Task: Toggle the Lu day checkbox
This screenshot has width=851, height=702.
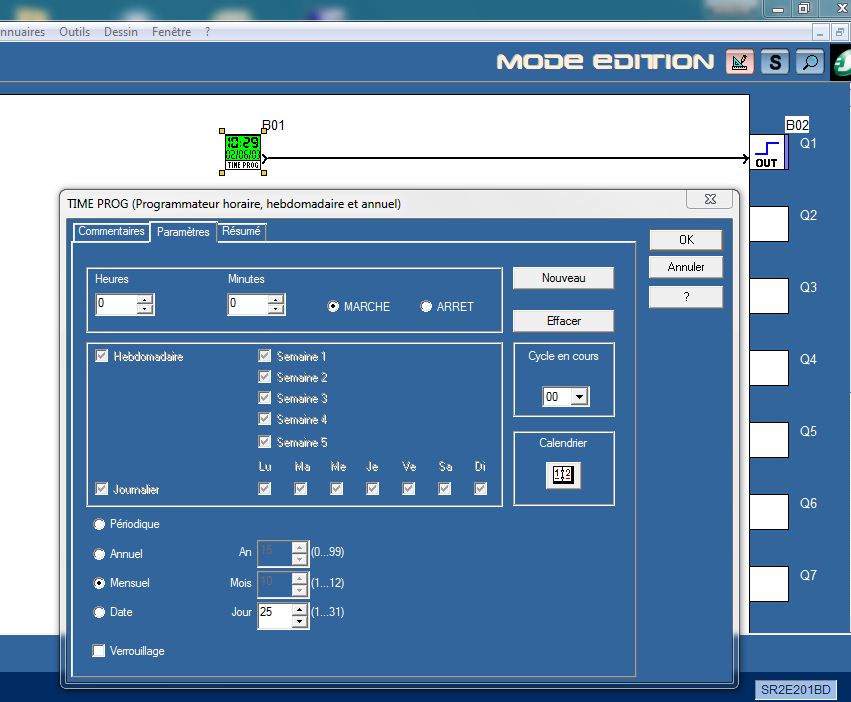Action: pyautogui.click(x=265, y=489)
